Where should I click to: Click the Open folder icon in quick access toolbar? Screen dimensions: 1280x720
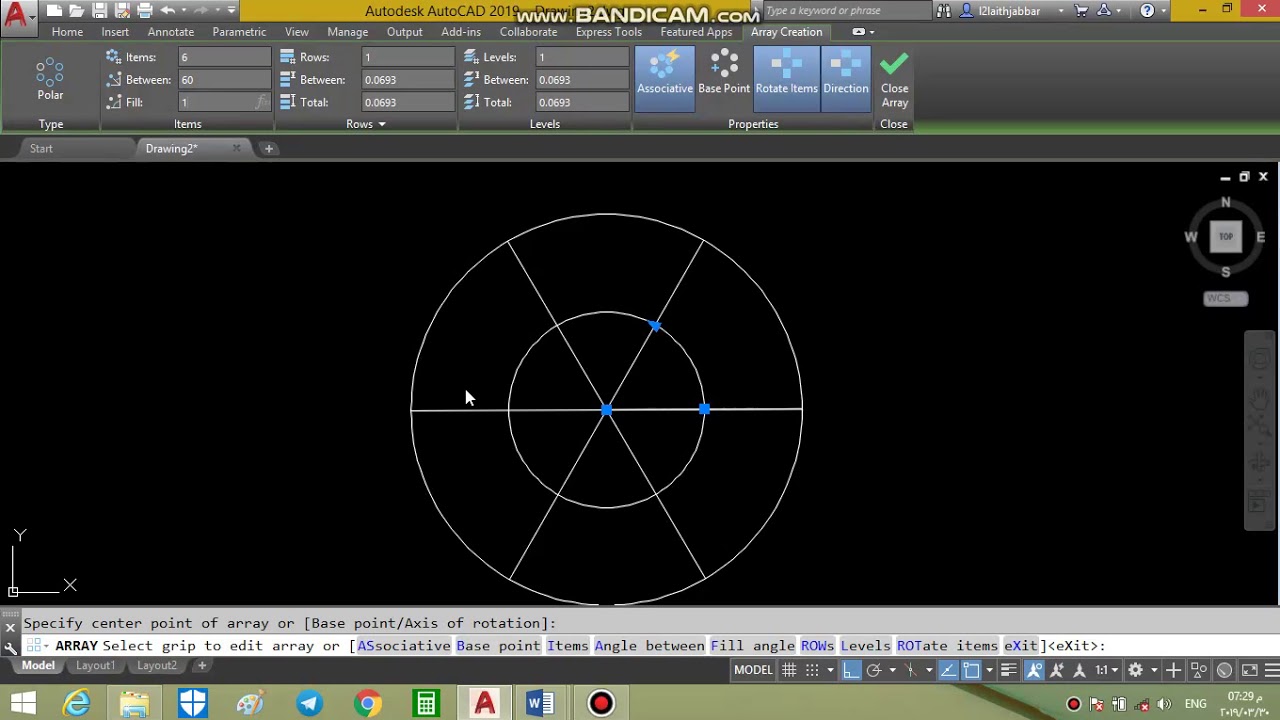pos(77,11)
